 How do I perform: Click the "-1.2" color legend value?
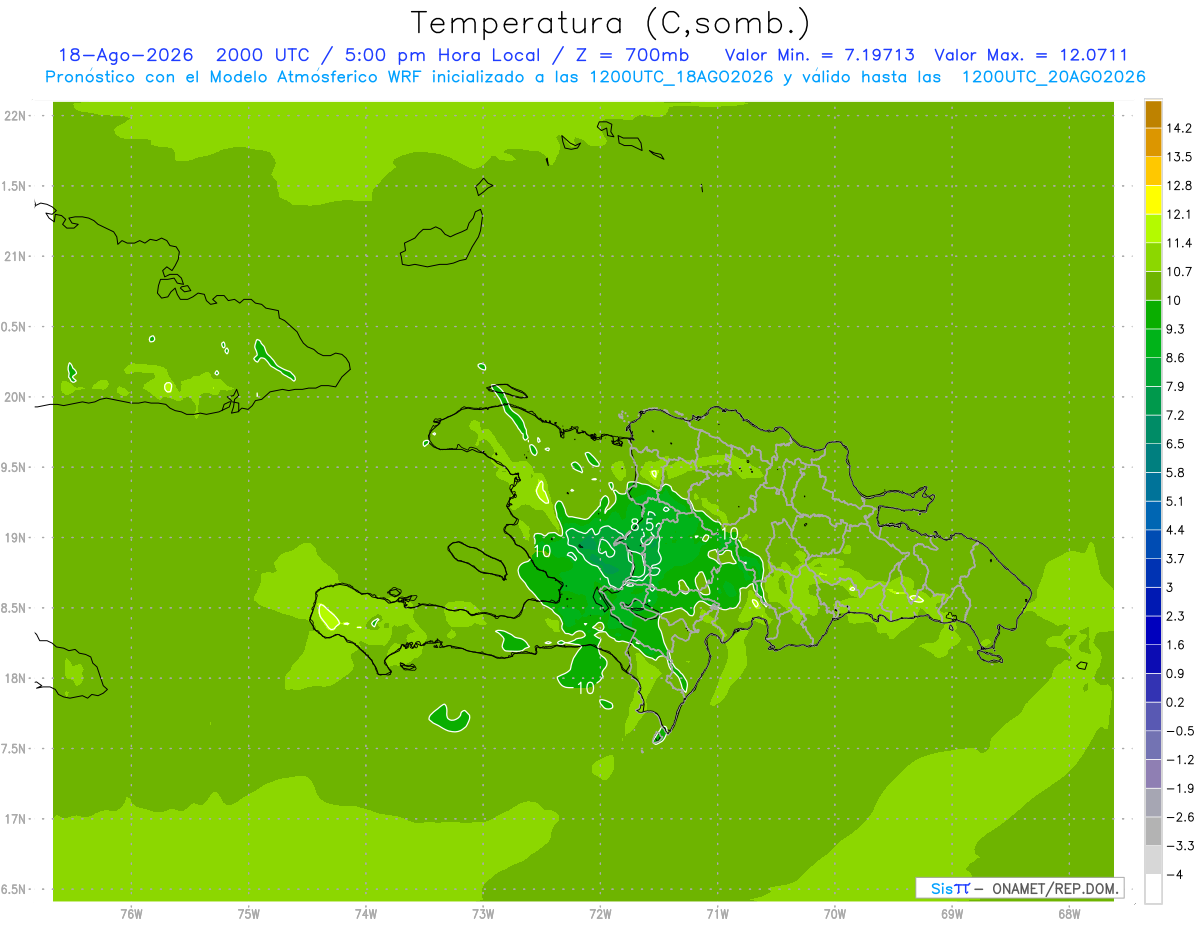pyautogui.click(x=1180, y=759)
